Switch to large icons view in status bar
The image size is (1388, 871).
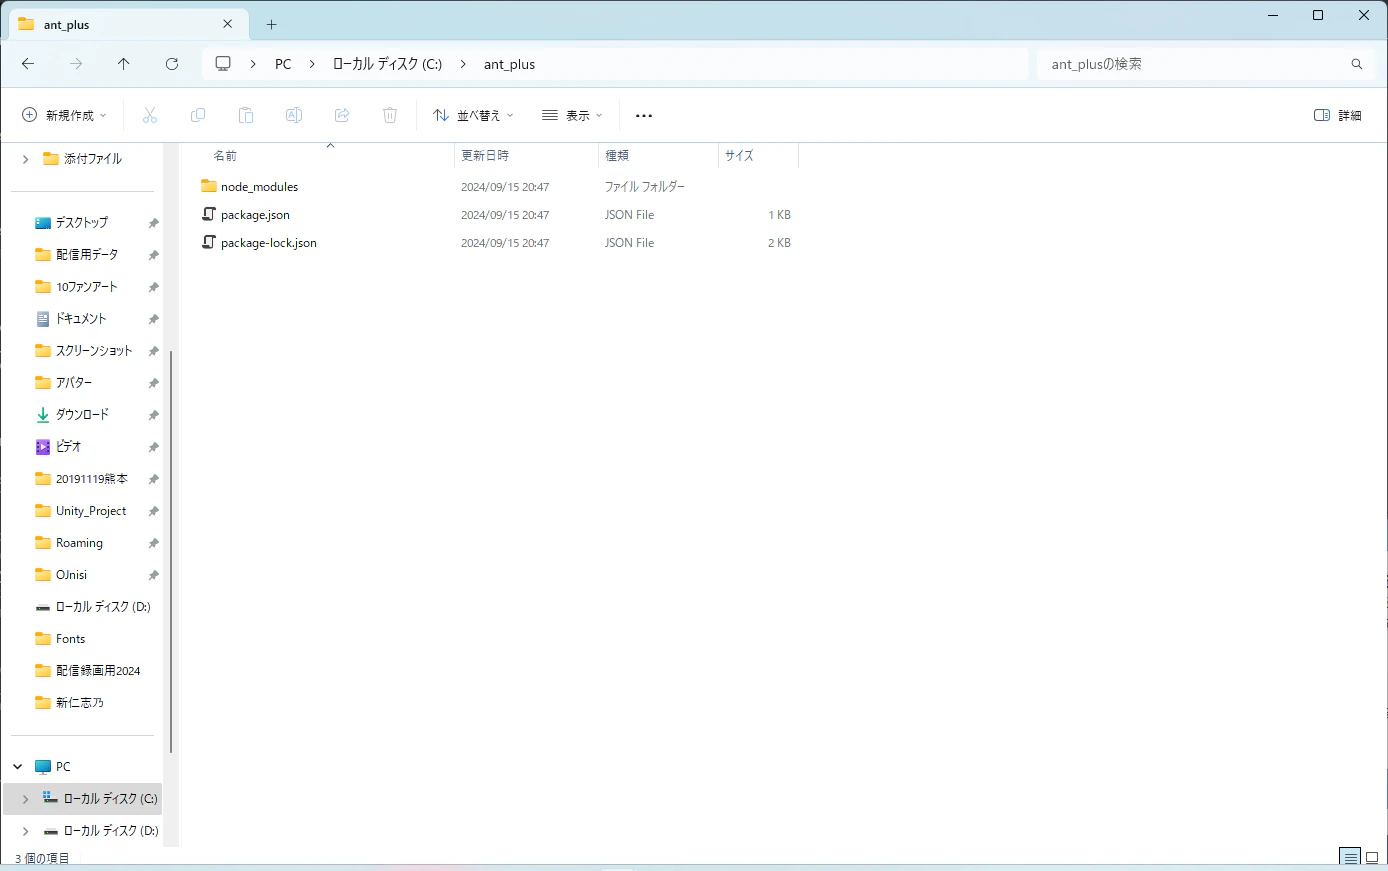point(1372,858)
